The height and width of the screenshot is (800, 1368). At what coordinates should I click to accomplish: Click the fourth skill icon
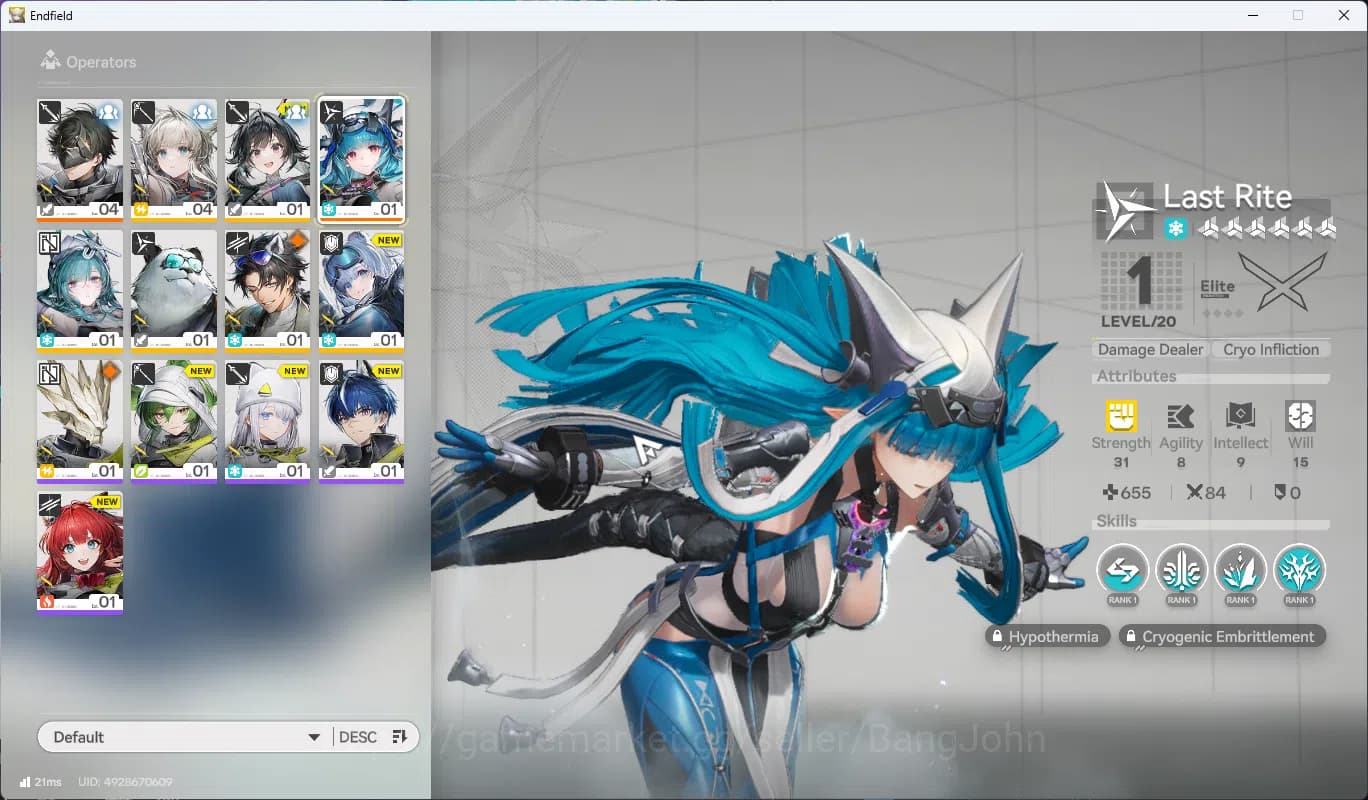(x=1299, y=570)
